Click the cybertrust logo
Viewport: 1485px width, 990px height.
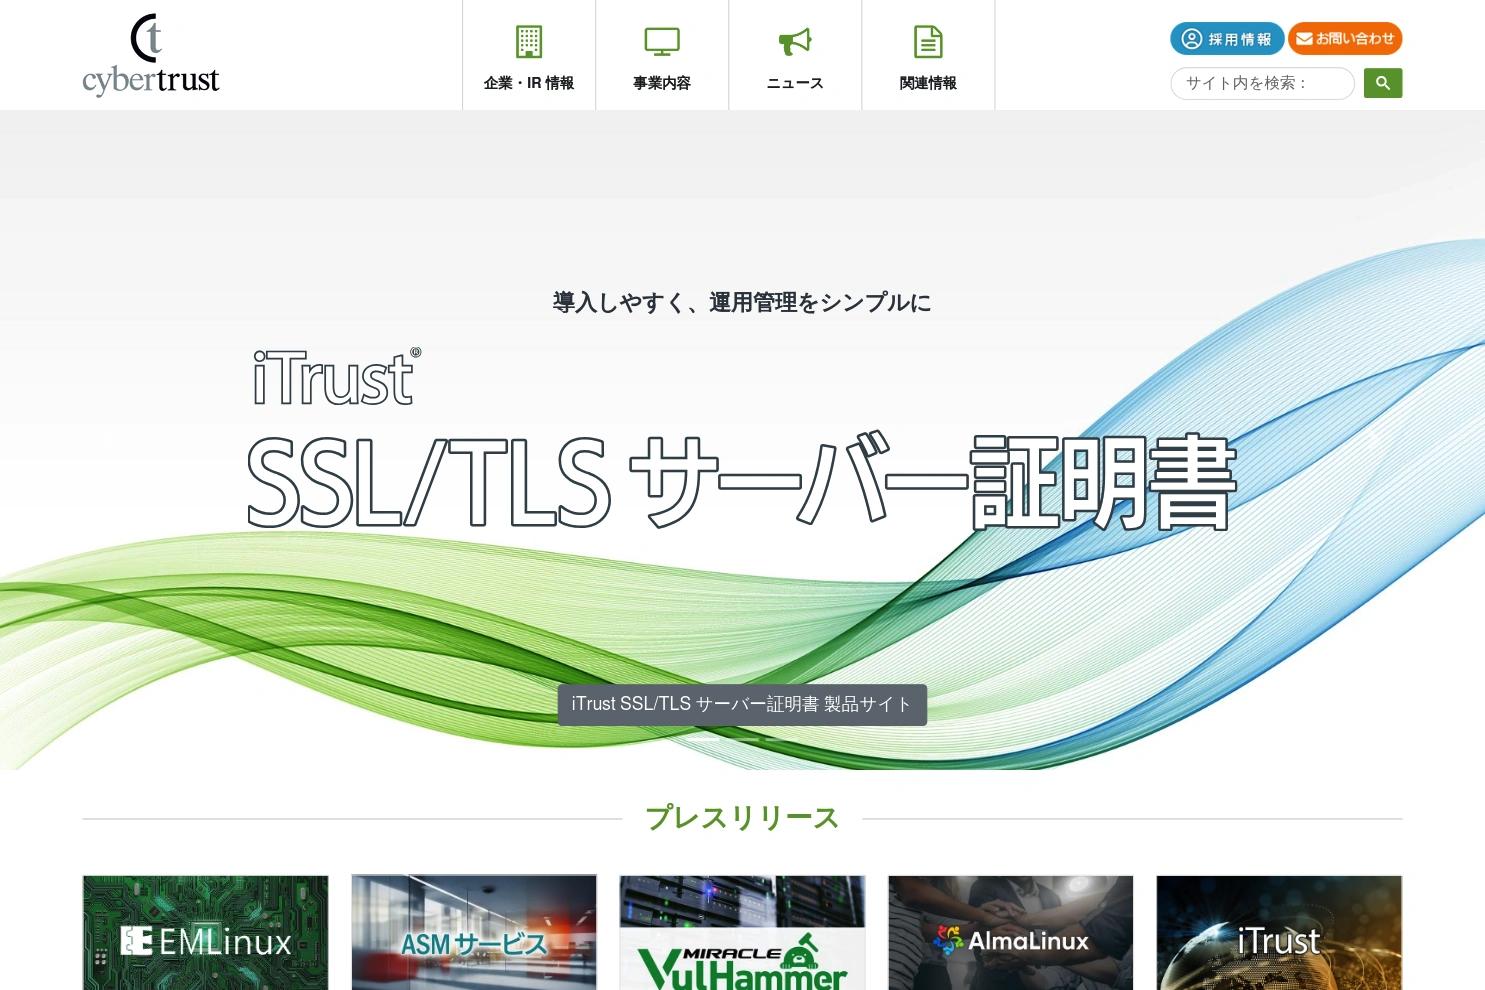[x=151, y=55]
